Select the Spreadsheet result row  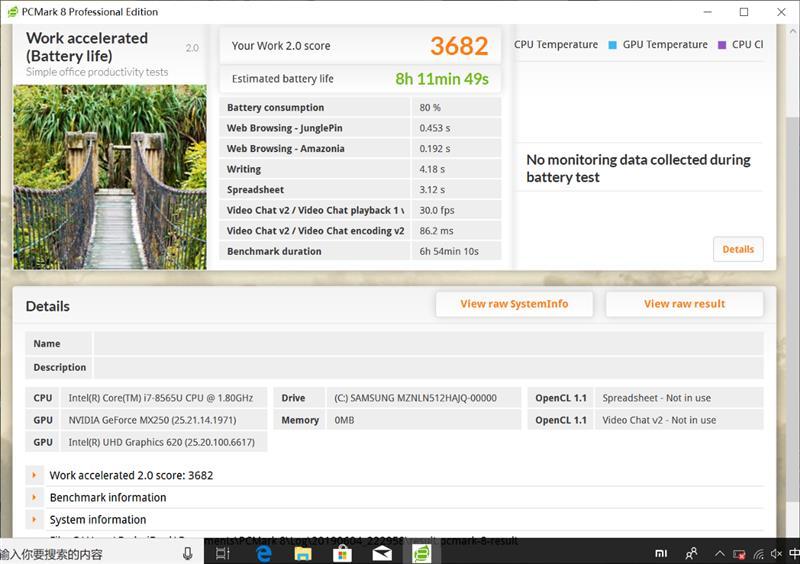tap(360, 189)
